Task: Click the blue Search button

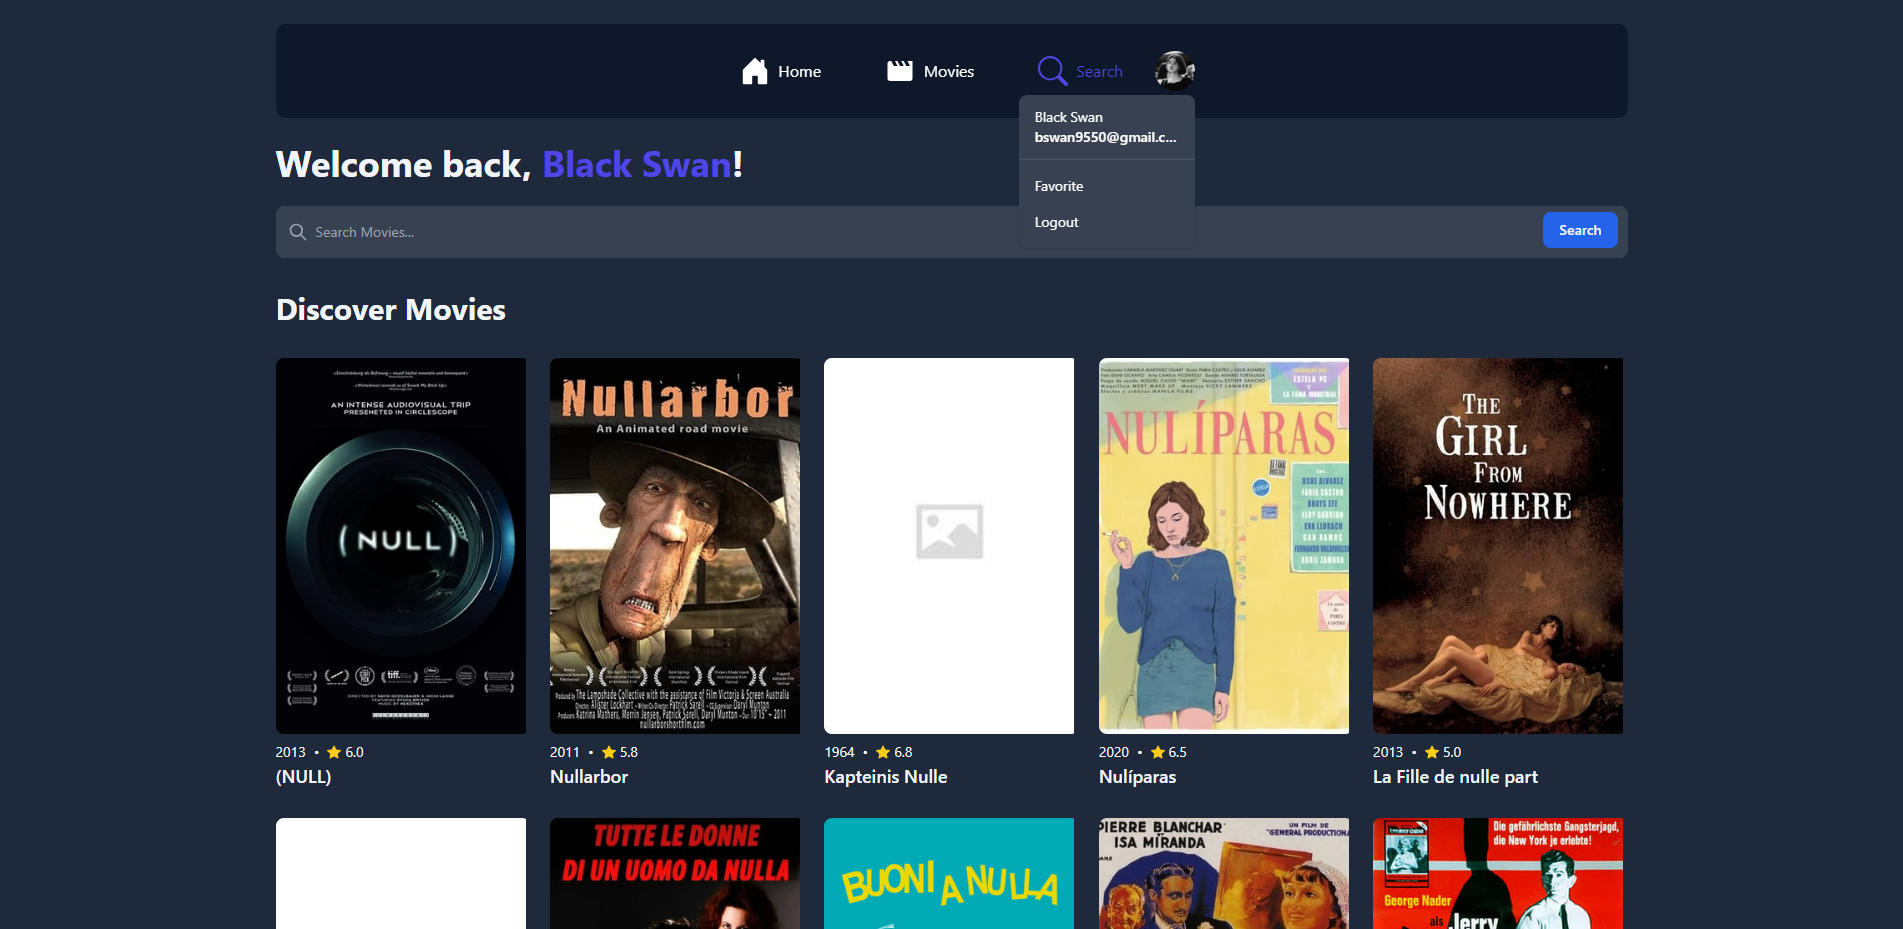Action: (1580, 230)
